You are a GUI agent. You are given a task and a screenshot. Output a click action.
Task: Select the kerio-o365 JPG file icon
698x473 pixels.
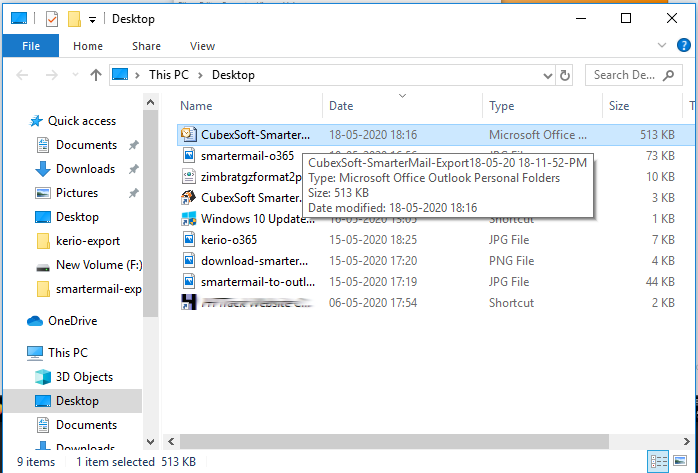pyautogui.click(x=188, y=239)
